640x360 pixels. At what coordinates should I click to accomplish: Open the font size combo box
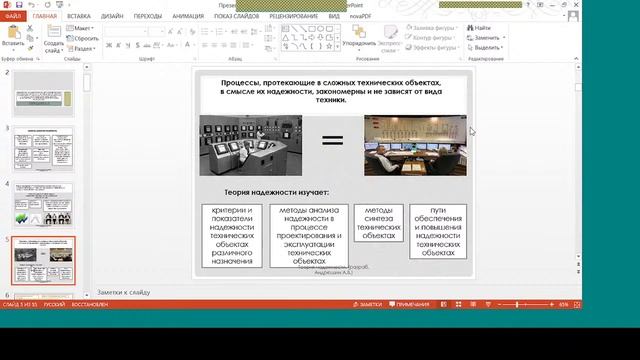(156, 31)
